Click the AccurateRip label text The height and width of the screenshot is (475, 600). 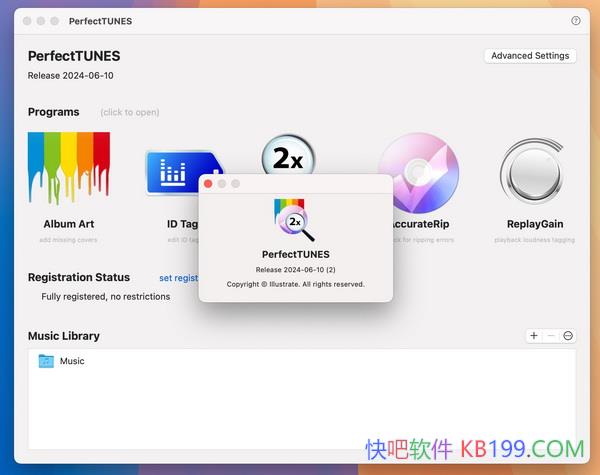pos(420,224)
